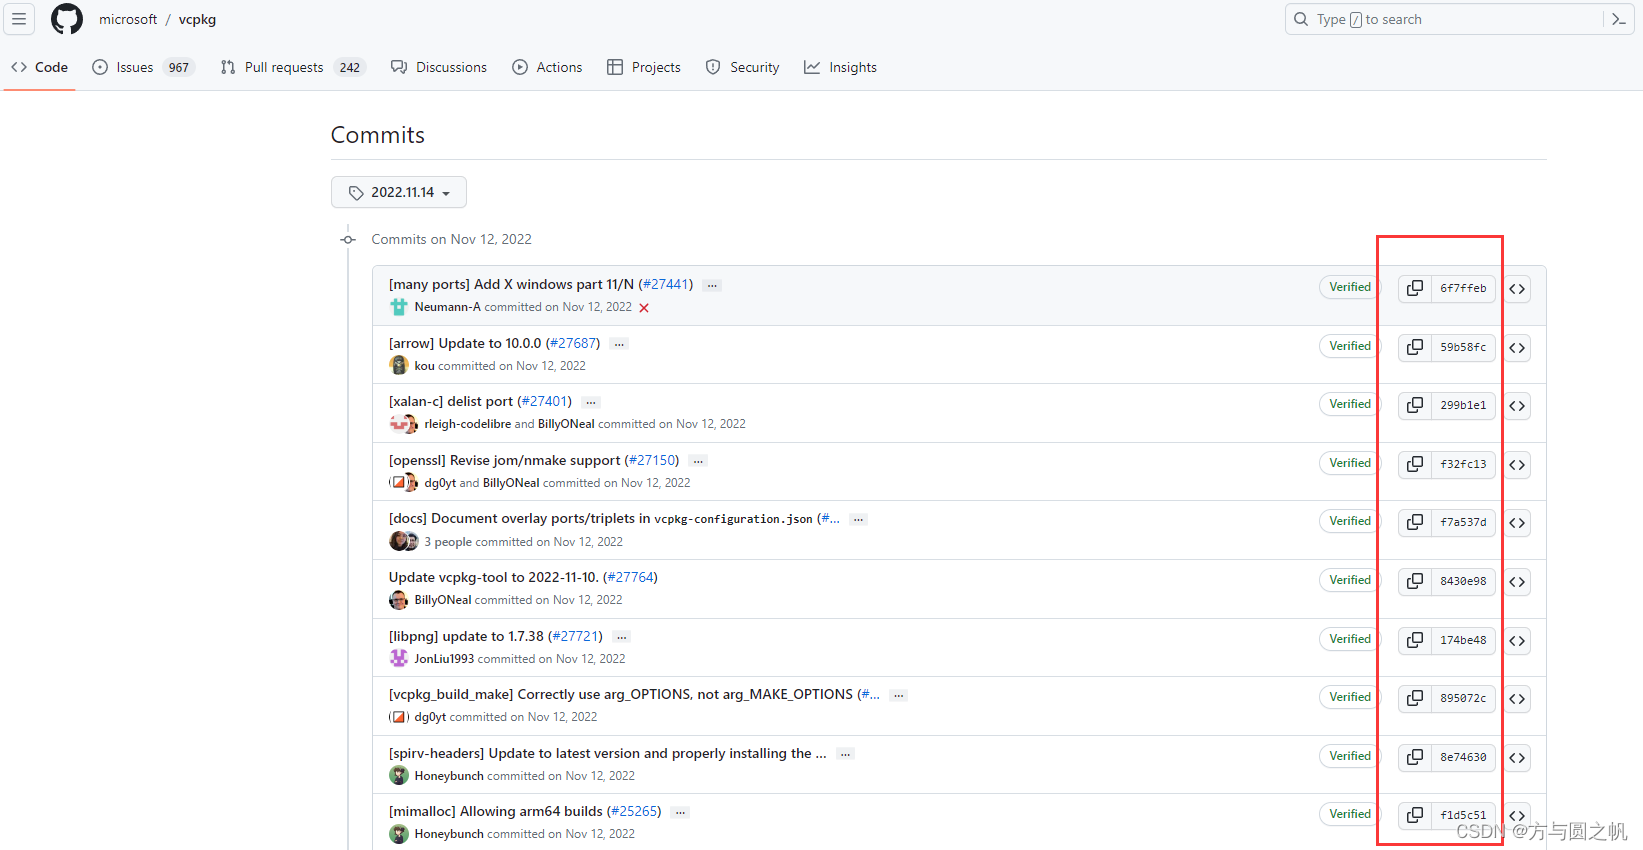Open the Discussions tab

point(439,67)
